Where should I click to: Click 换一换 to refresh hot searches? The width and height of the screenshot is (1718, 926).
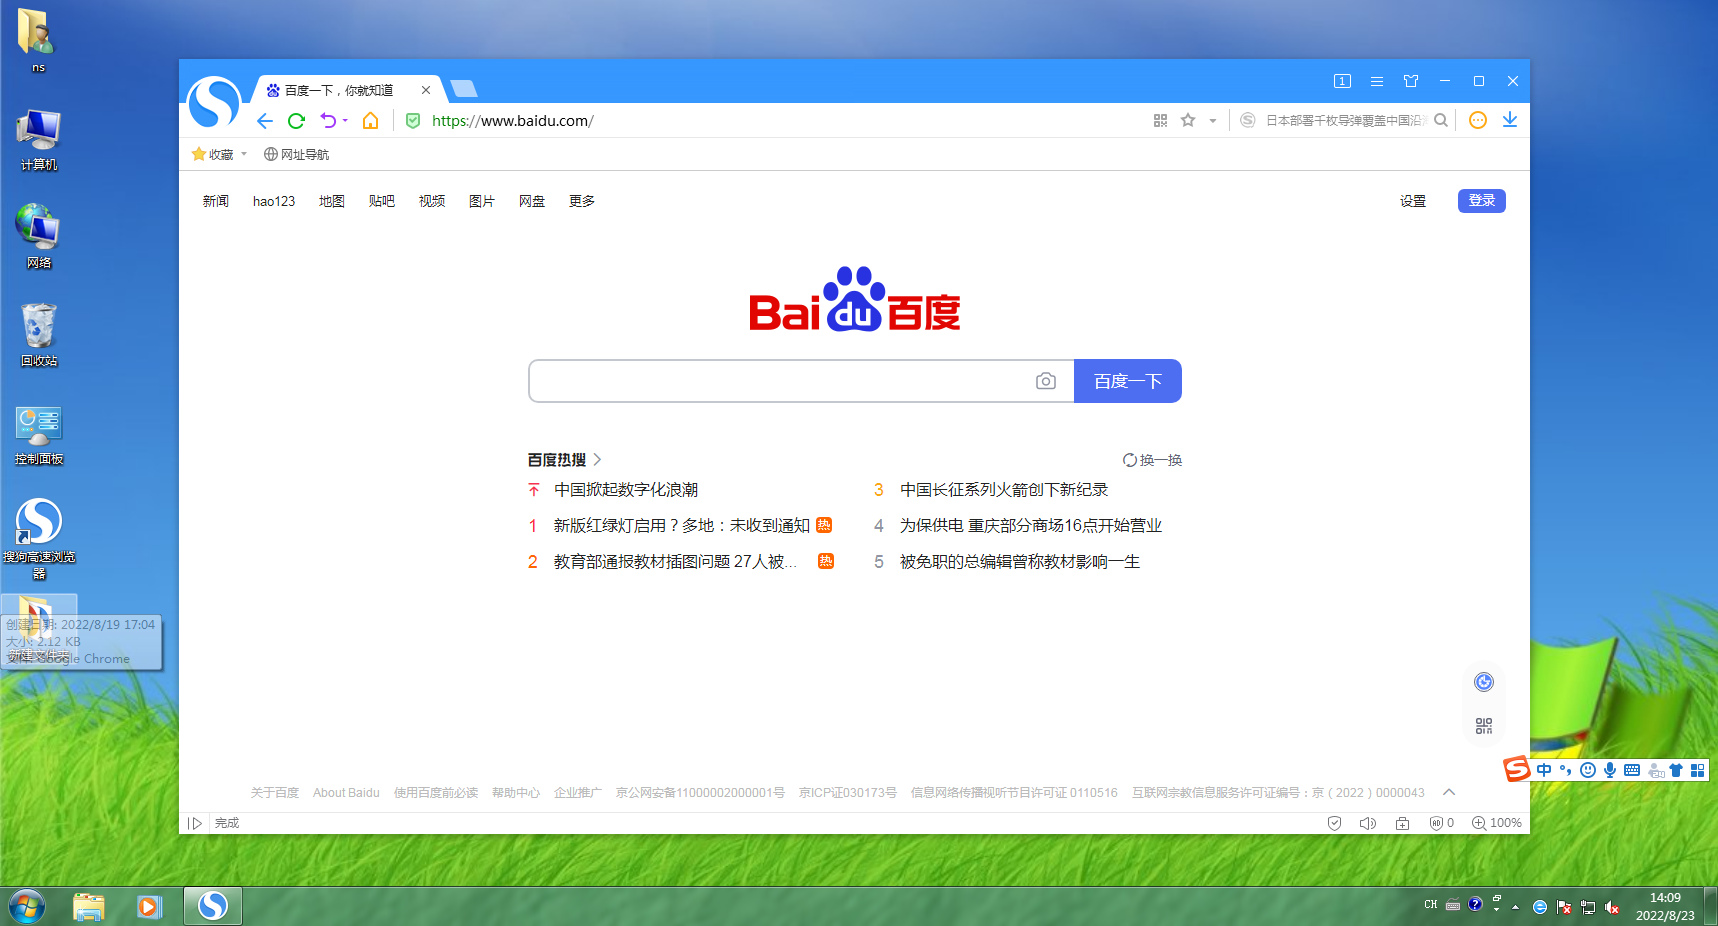(x=1152, y=460)
